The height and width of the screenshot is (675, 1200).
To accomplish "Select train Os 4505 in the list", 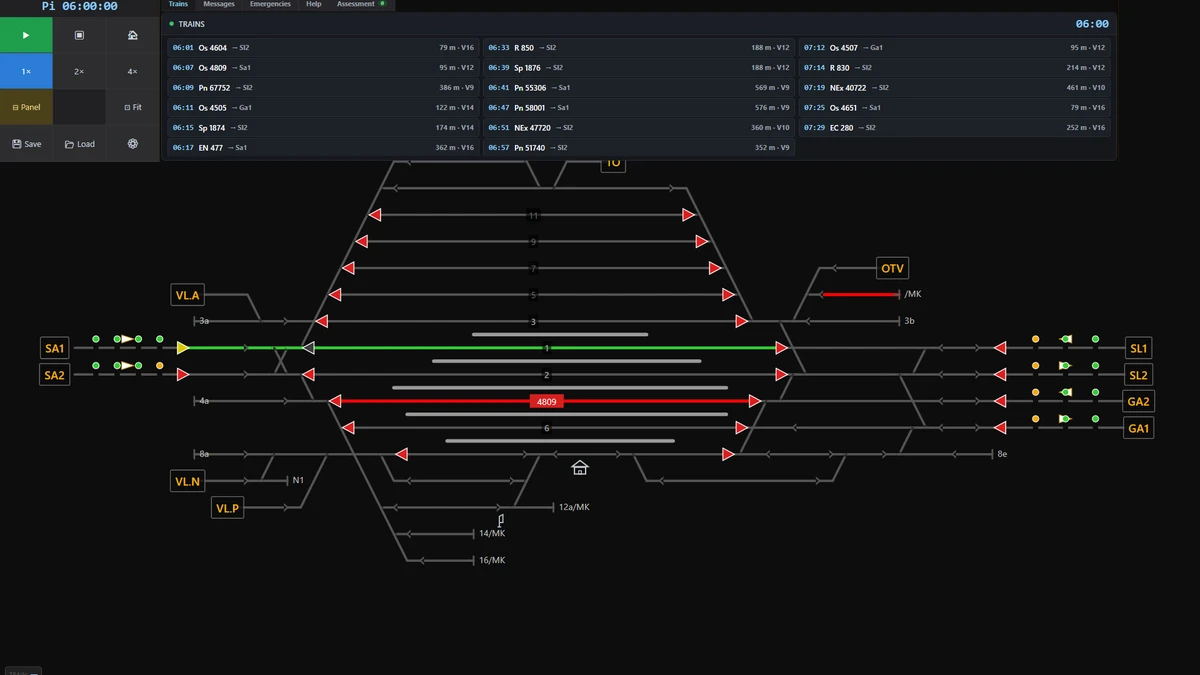I will click(x=323, y=107).
